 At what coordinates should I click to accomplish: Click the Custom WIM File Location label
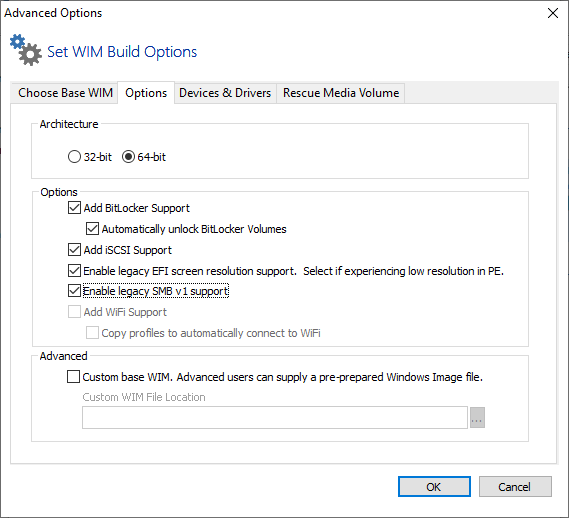click(144, 397)
